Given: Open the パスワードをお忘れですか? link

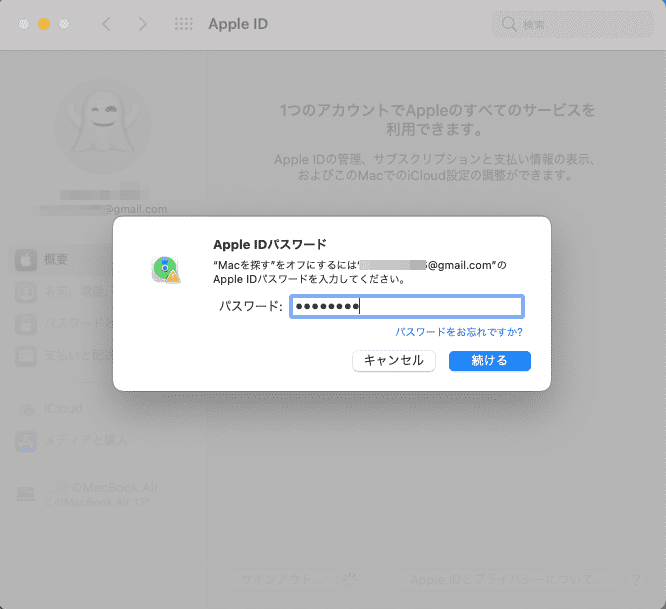Looking at the screenshot, I should tap(459, 332).
